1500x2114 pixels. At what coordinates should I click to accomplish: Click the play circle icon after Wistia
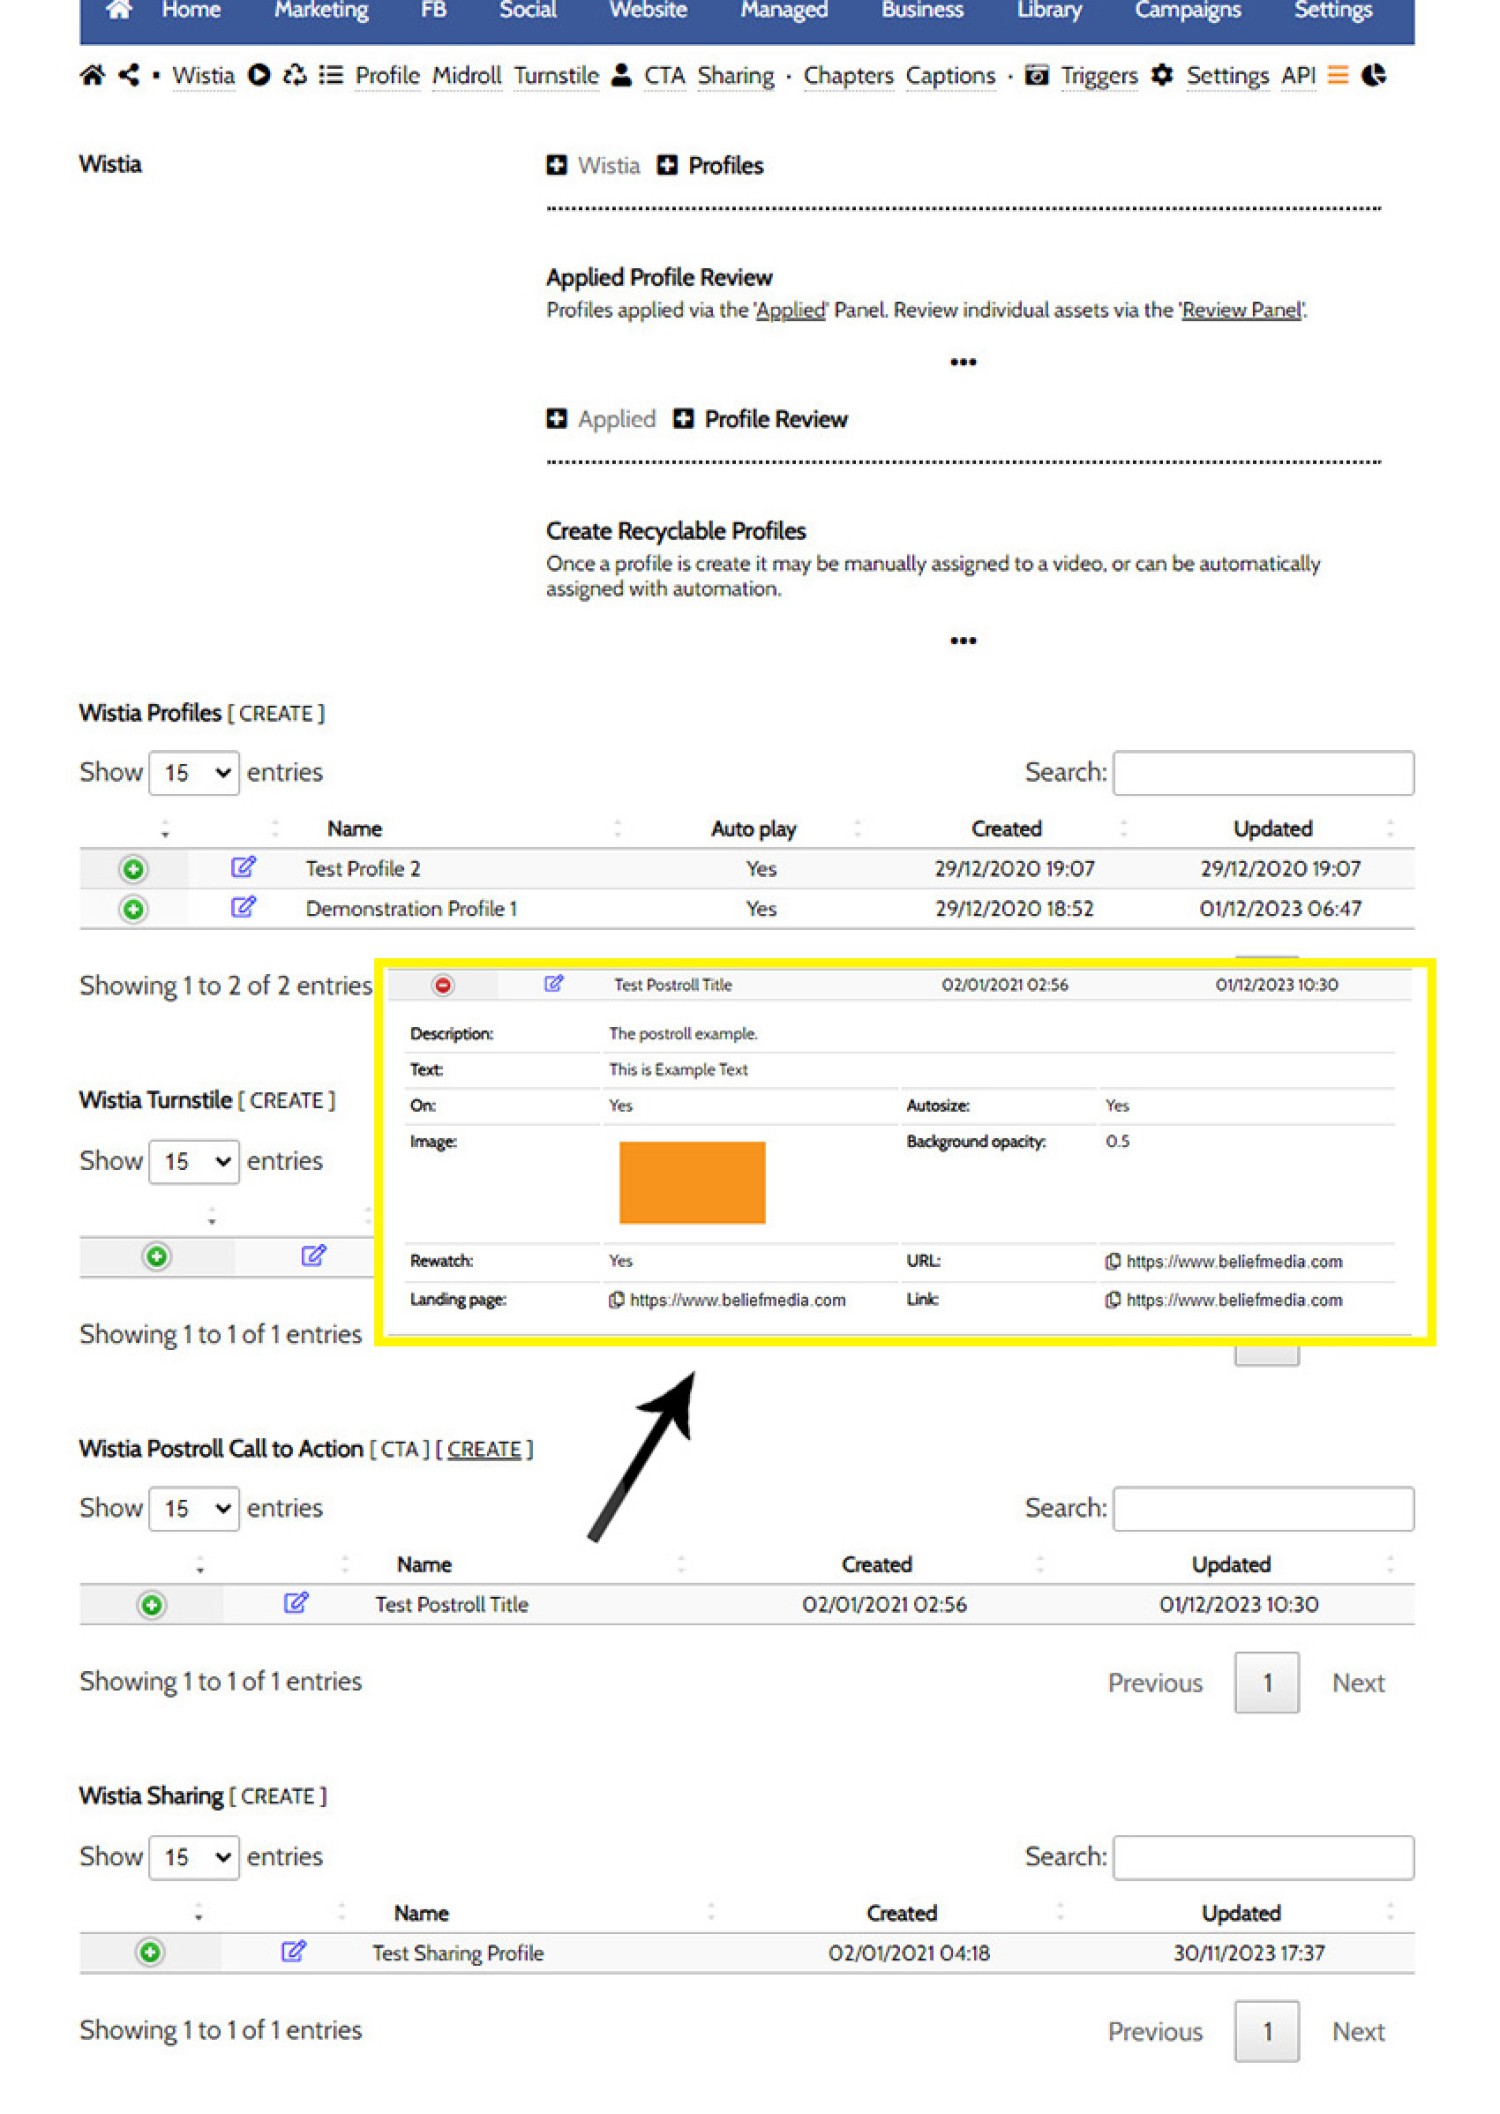click(259, 75)
